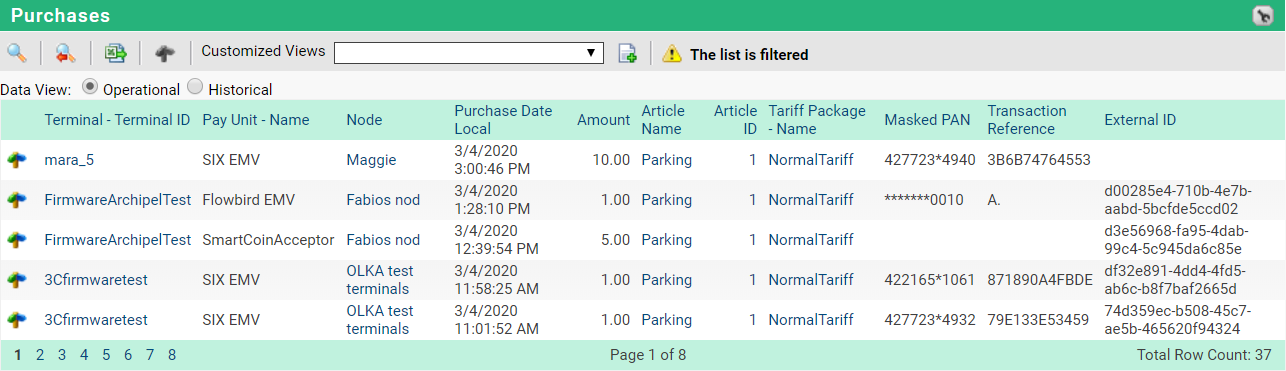Sort by External ID column header

[x=1140, y=120]
